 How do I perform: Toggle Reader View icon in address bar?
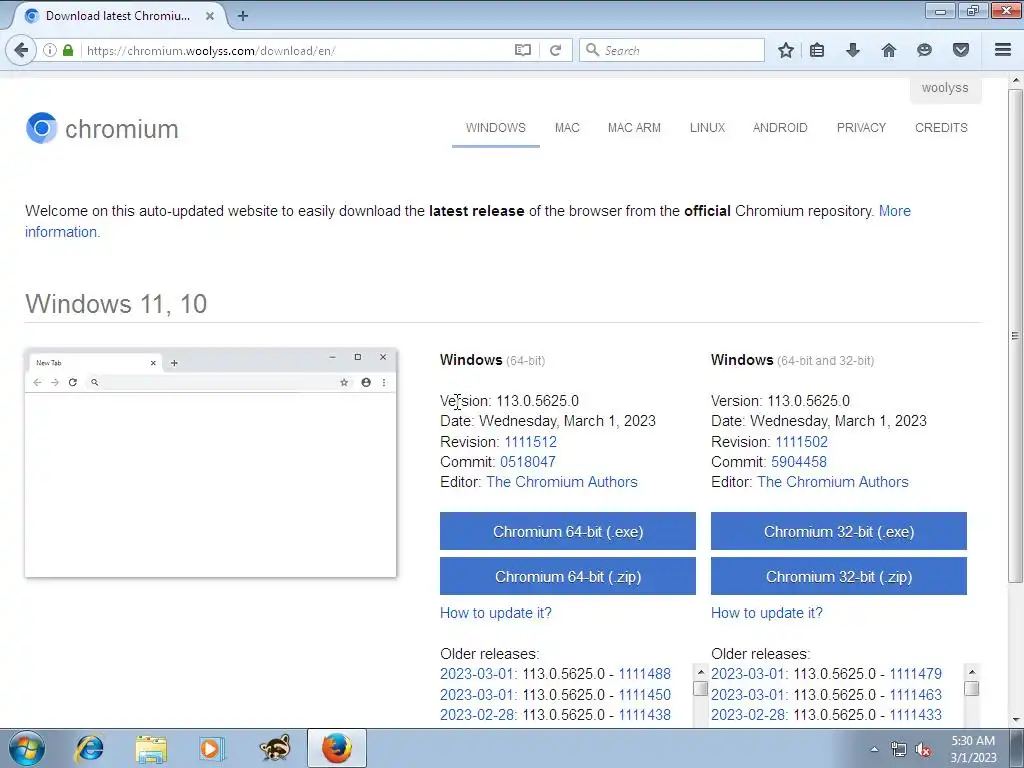click(522, 50)
